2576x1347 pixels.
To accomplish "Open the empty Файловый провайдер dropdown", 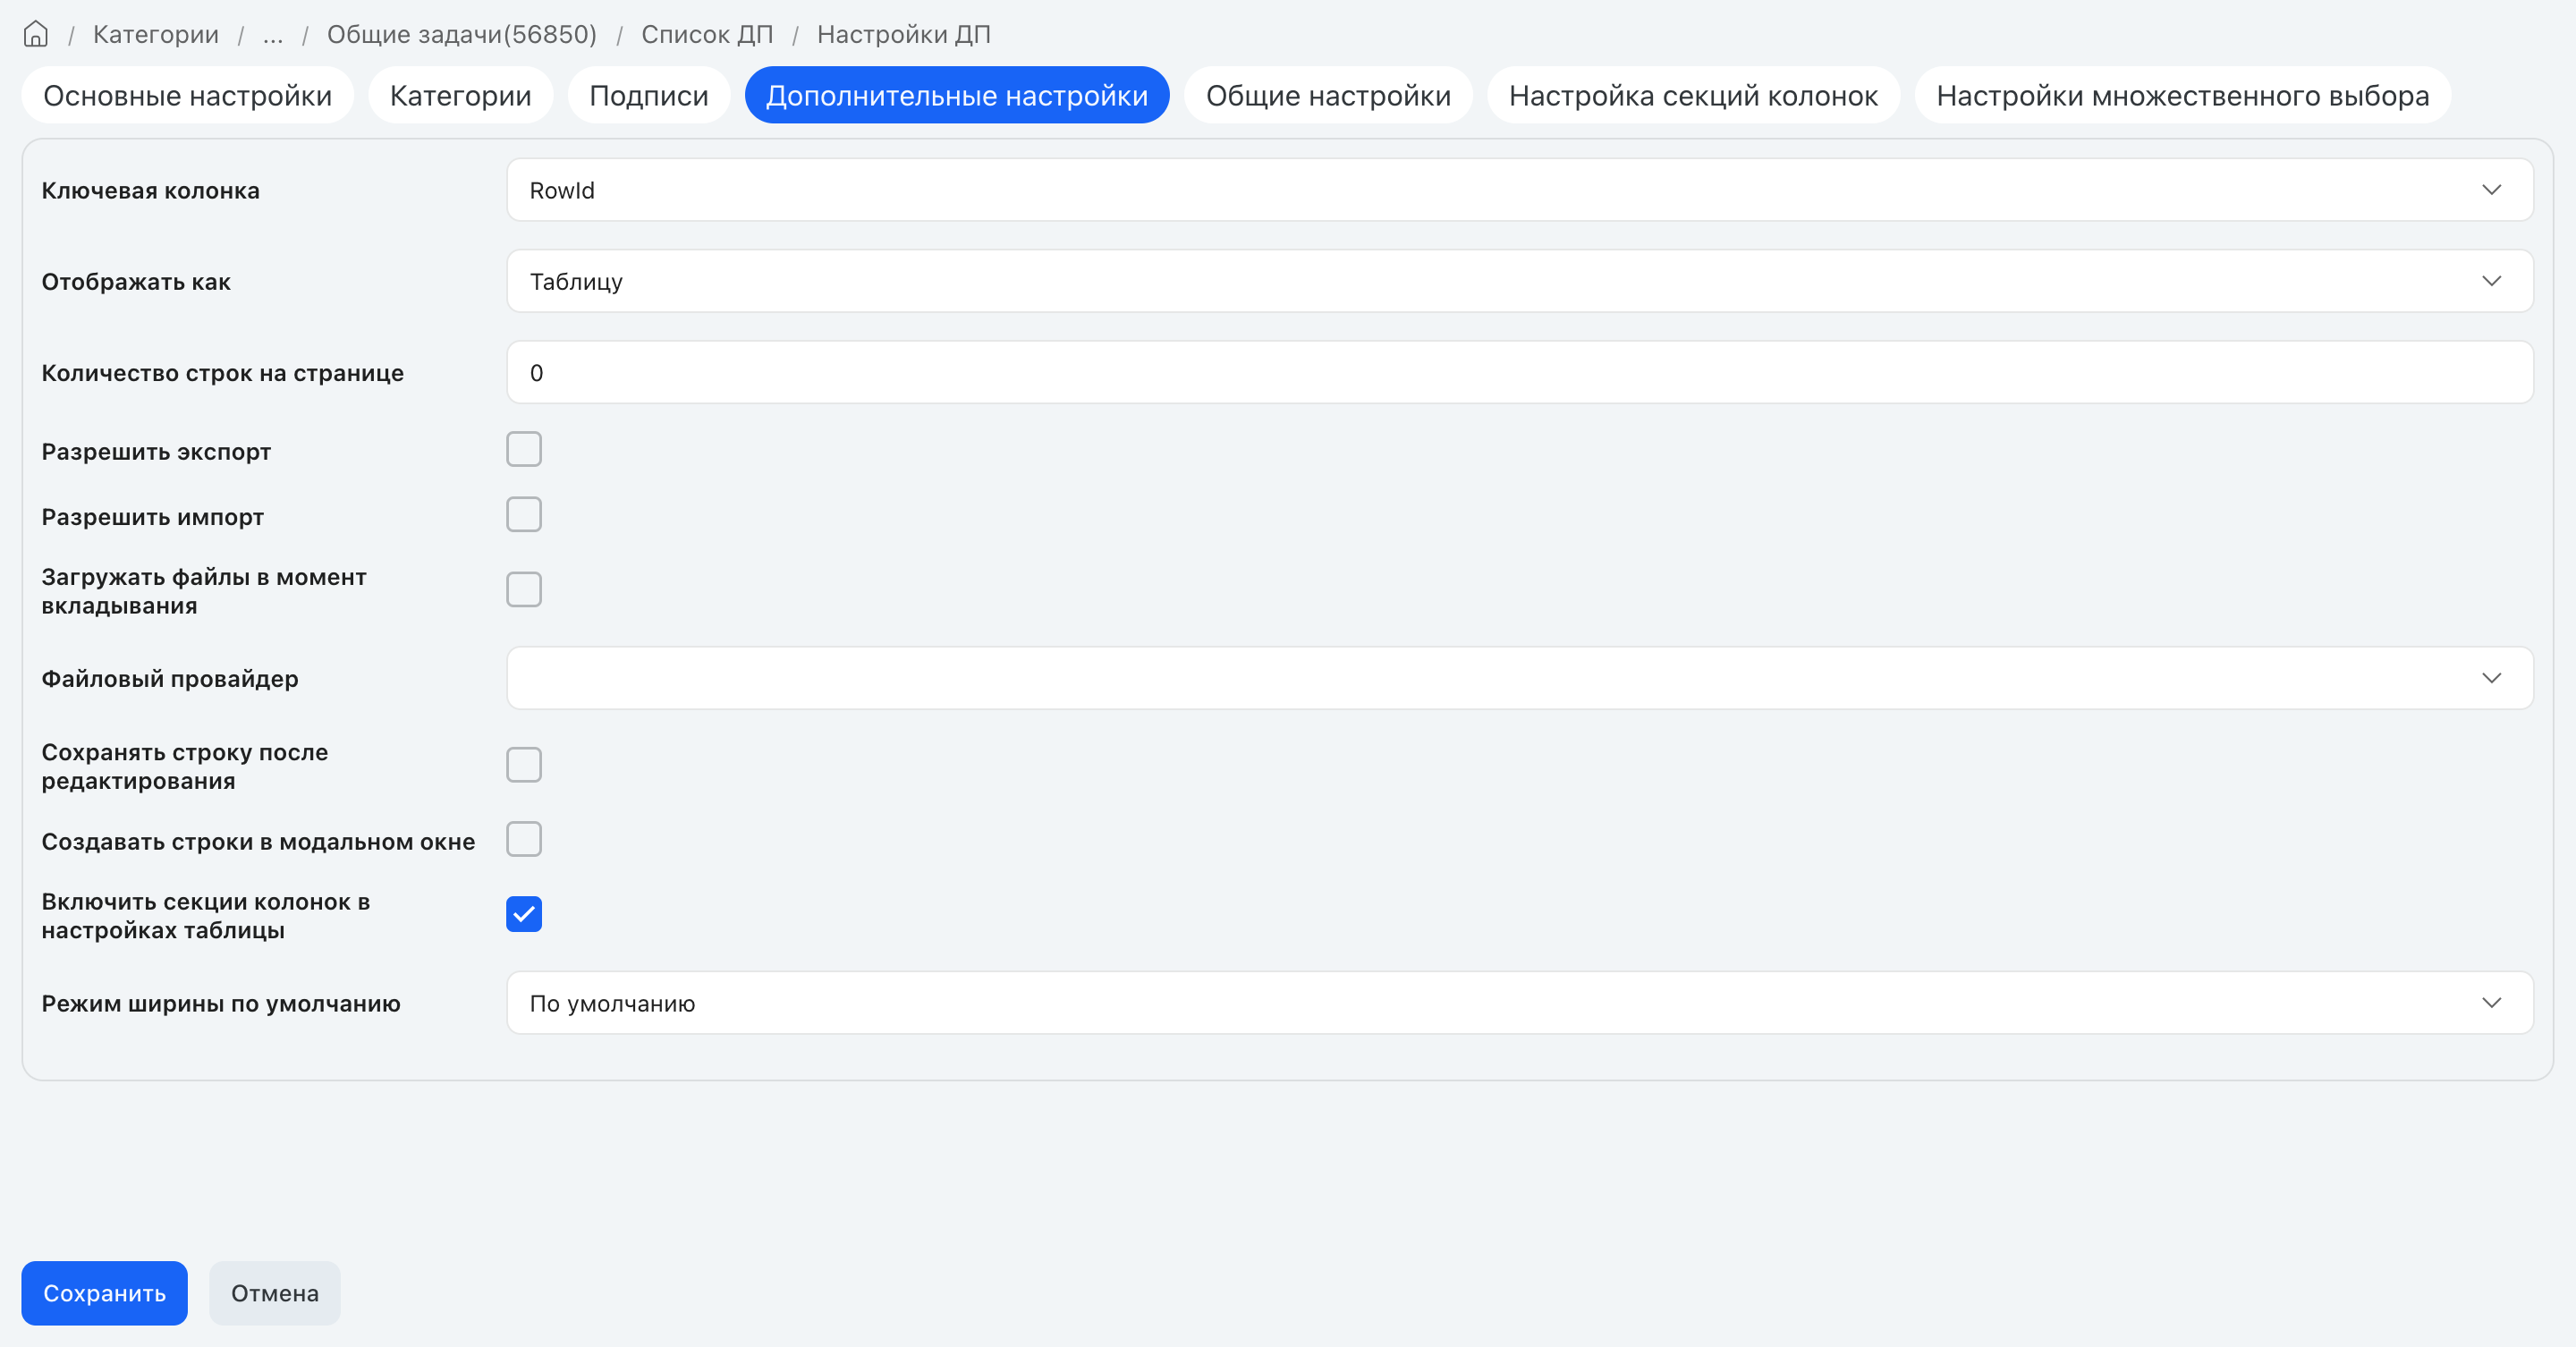I will pyautogui.click(x=1519, y=678).
